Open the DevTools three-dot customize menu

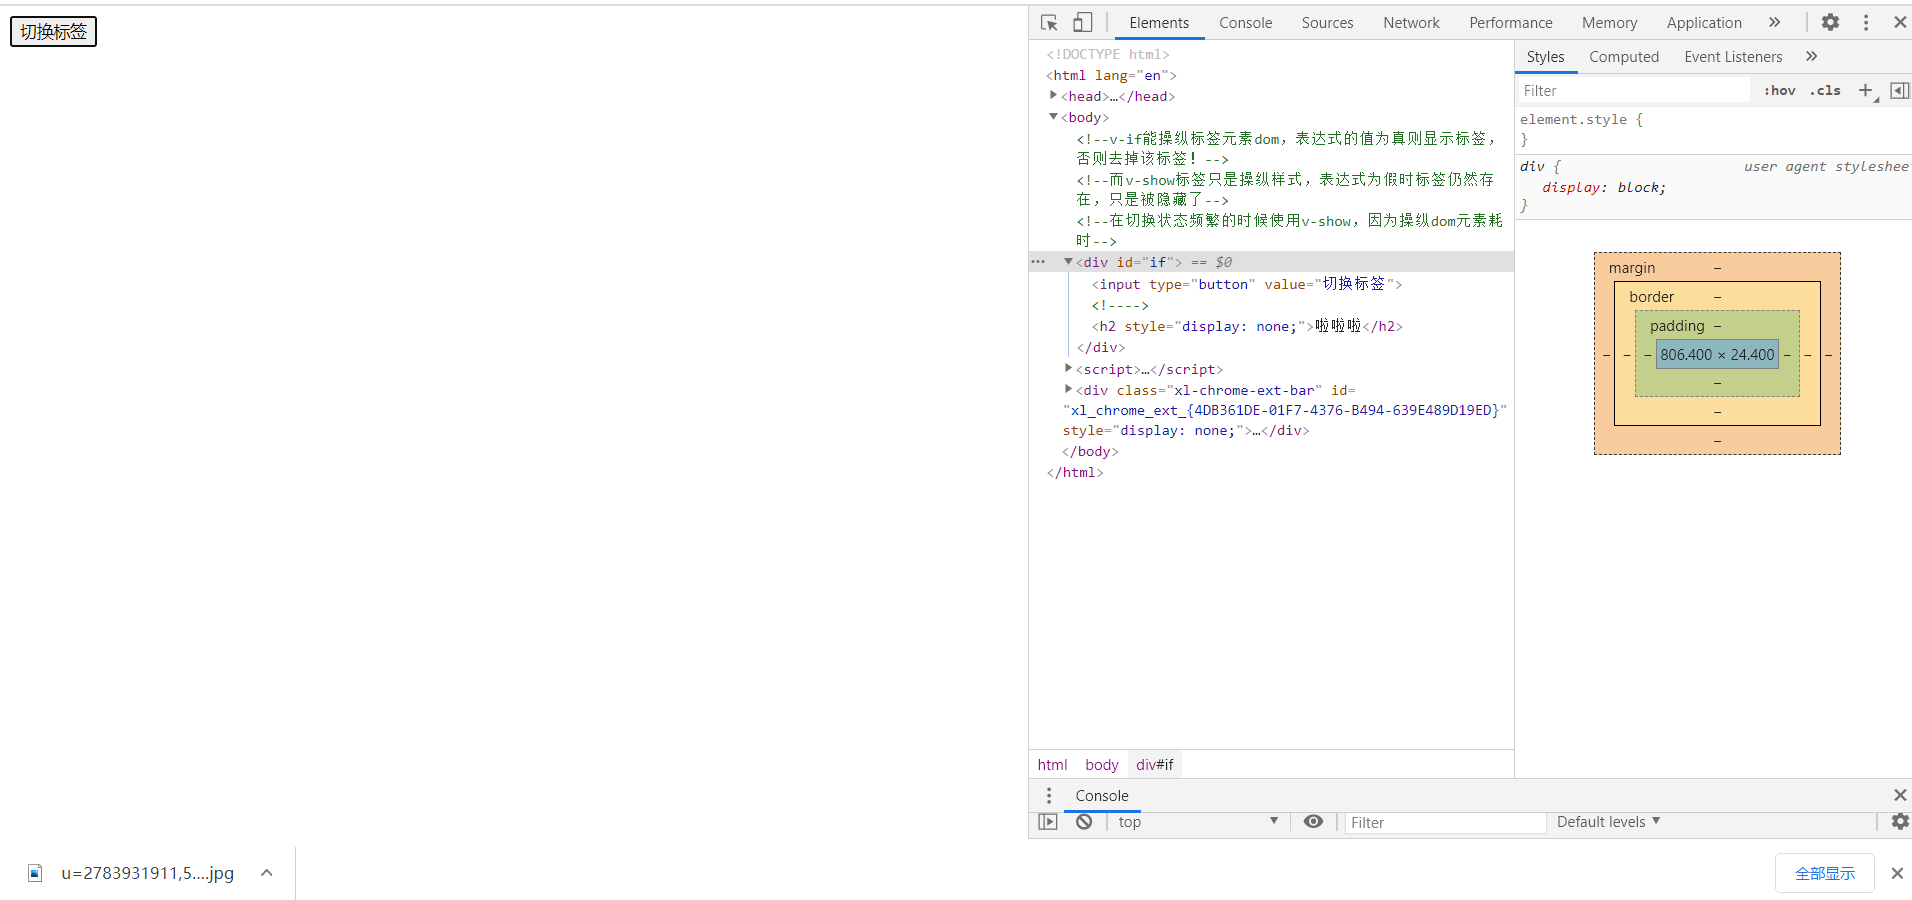(1866, 22)
